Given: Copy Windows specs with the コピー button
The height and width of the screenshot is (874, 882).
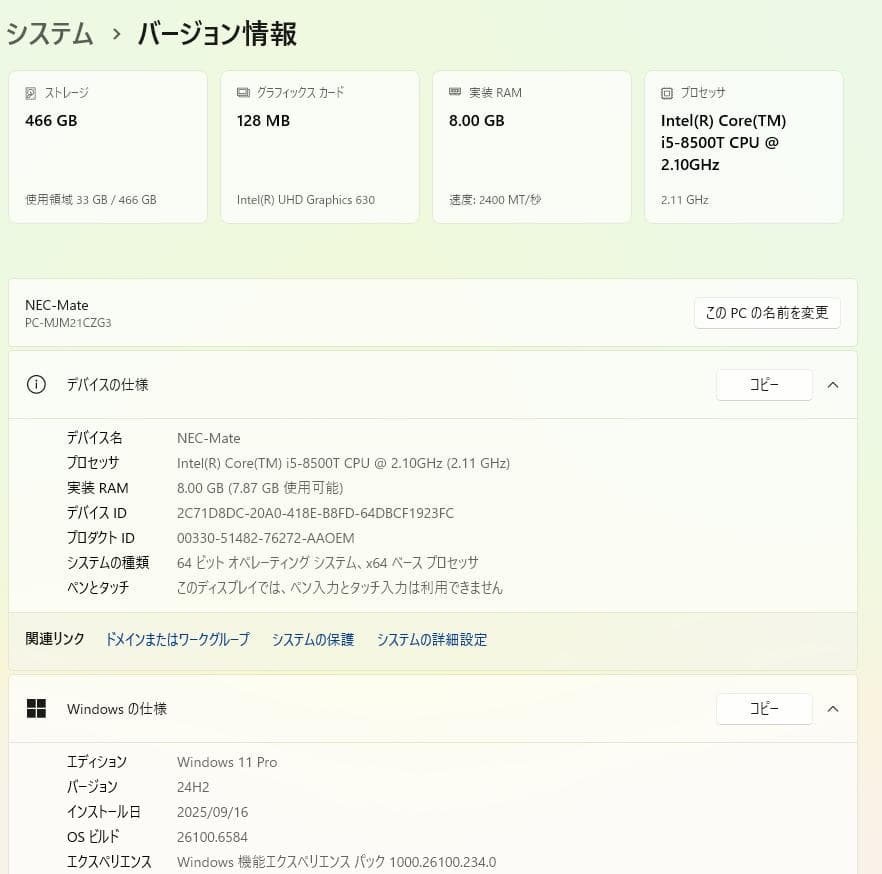Looking at the screenshot, I should coord(764,708).
